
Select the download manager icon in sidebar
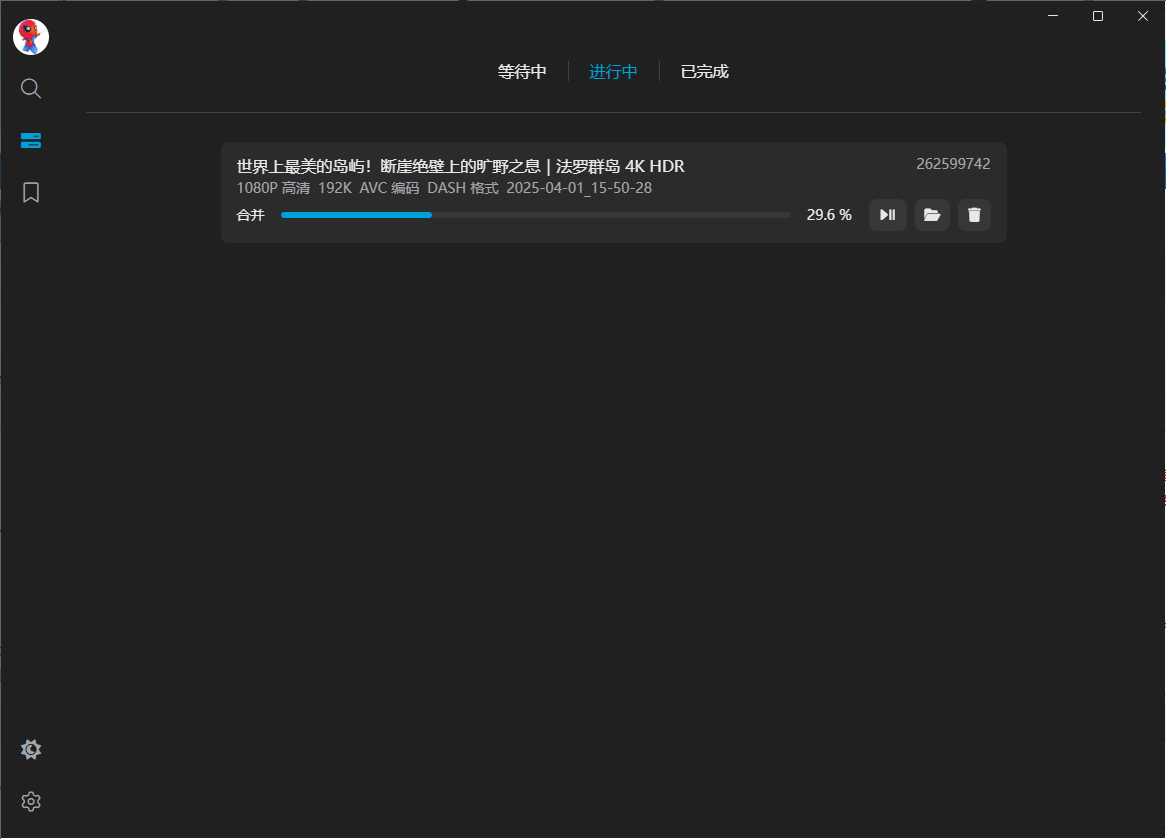[x=30, y=140]
